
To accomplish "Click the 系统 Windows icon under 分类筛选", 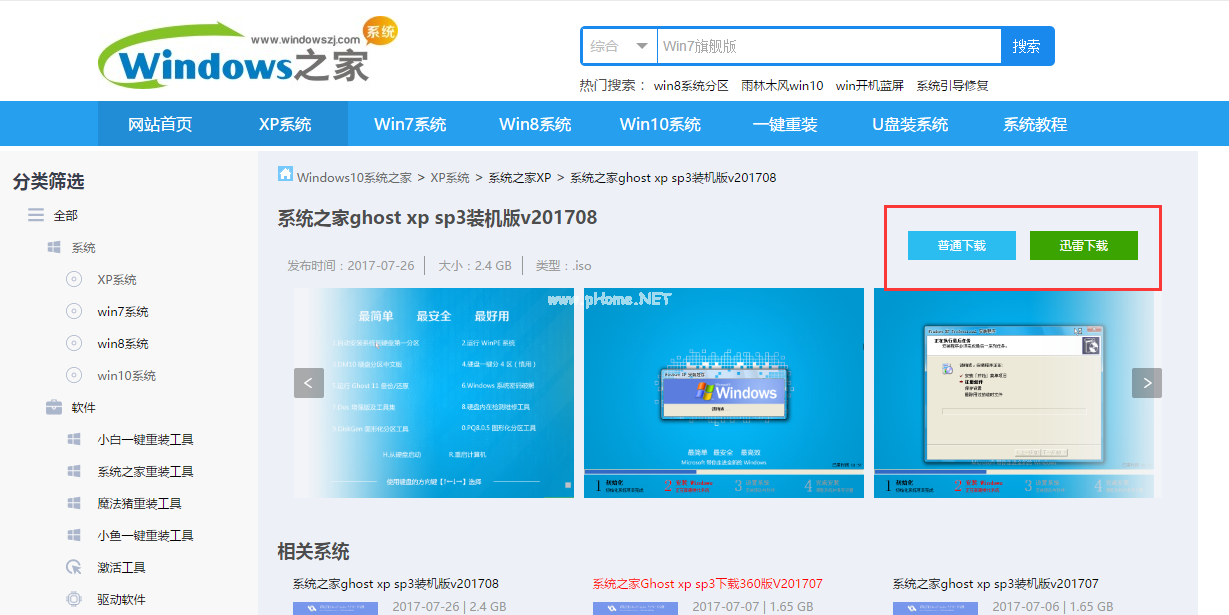I will click(x=54, y=247).
